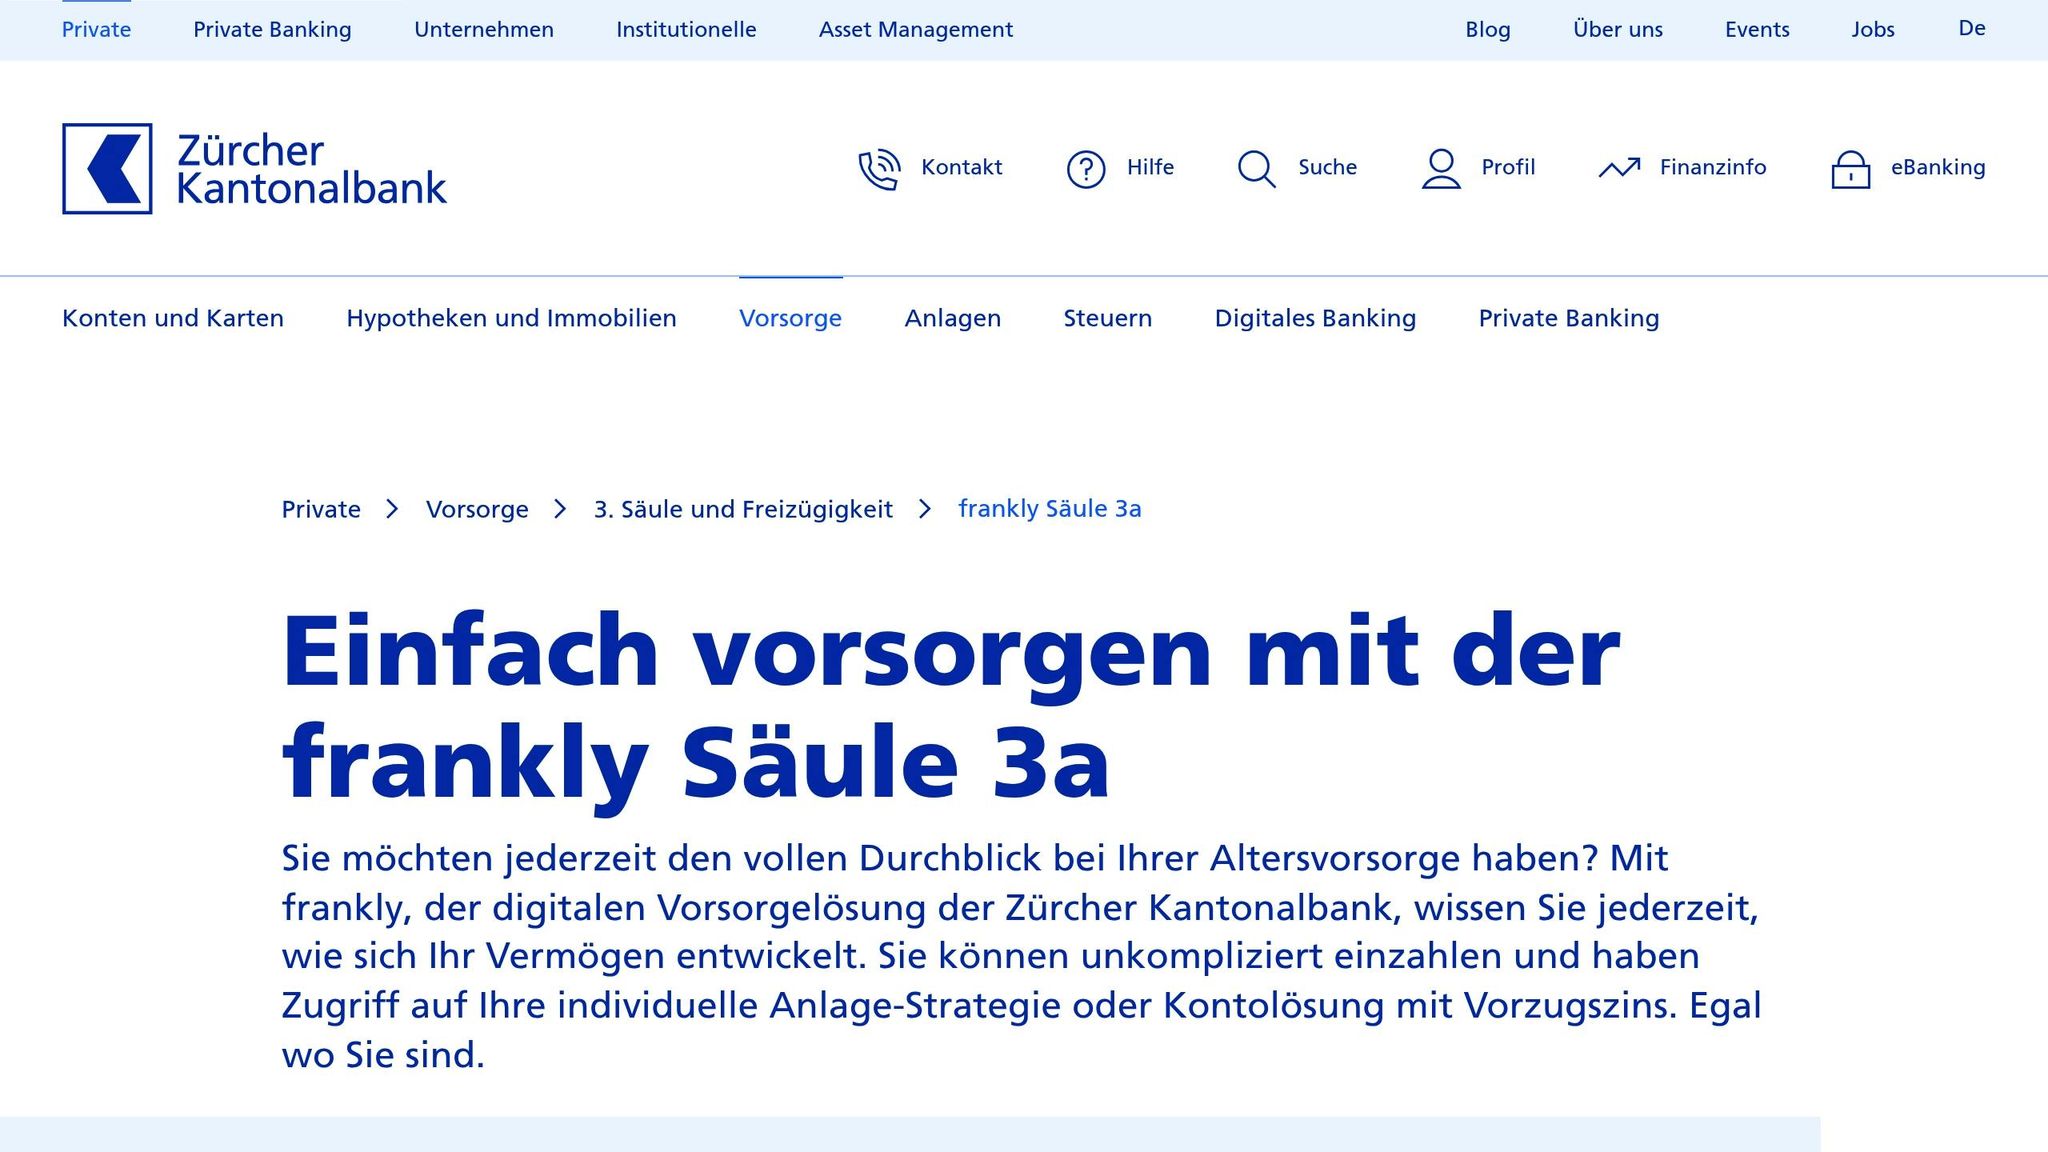Click chevron after Private in breadcrumb
Screen dimensions: 2048x1152
(x=392, y=509)
